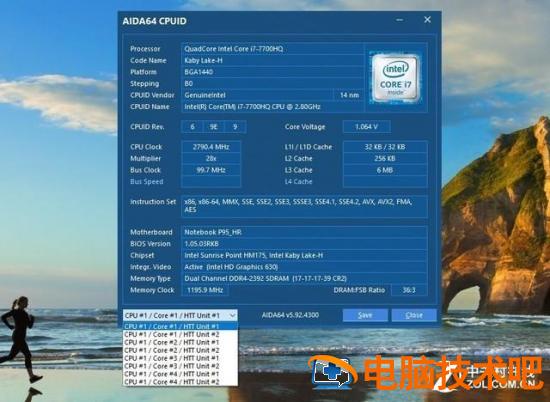Screen dimensions: 550x402
Task: Click the 14 nm process field
Action: (349, 95)
